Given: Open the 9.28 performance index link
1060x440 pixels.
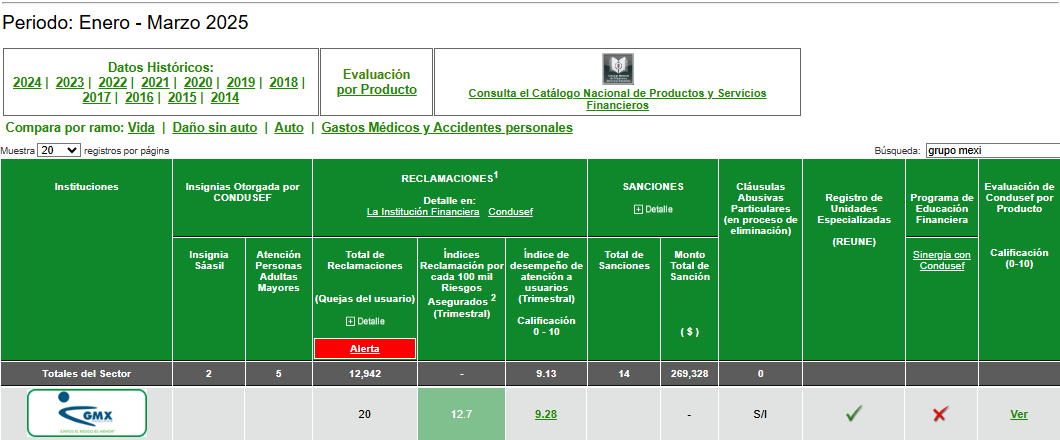Looking at the screenshot, I should (x=546, y=414).
